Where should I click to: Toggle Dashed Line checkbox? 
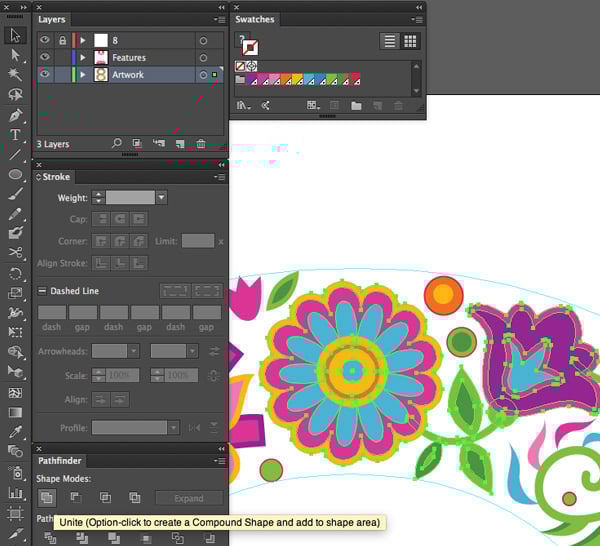pos(42,291)
